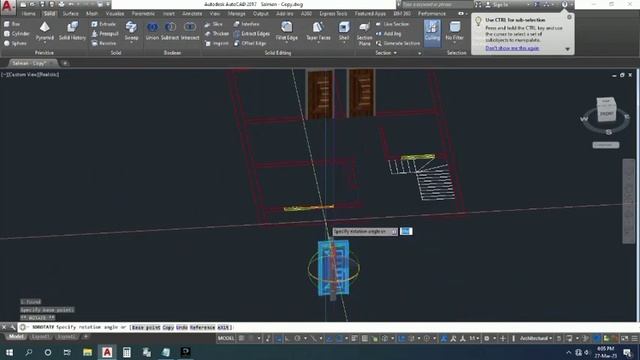Select the Cylinder primitive tool
Image resolution: width=640 pixels, height=360 pixels.
click(17, 33)
